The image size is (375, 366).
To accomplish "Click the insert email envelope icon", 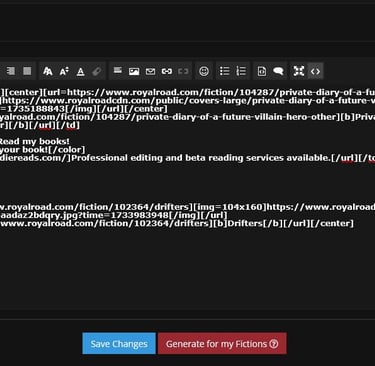I will click(150, 71).
